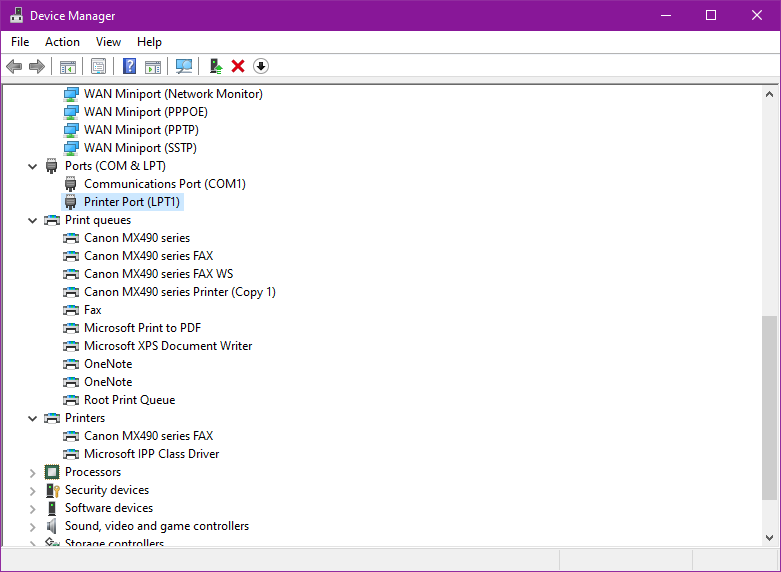
Task: Select WAN Miniport (PPTP)
Action: [141, 130]
